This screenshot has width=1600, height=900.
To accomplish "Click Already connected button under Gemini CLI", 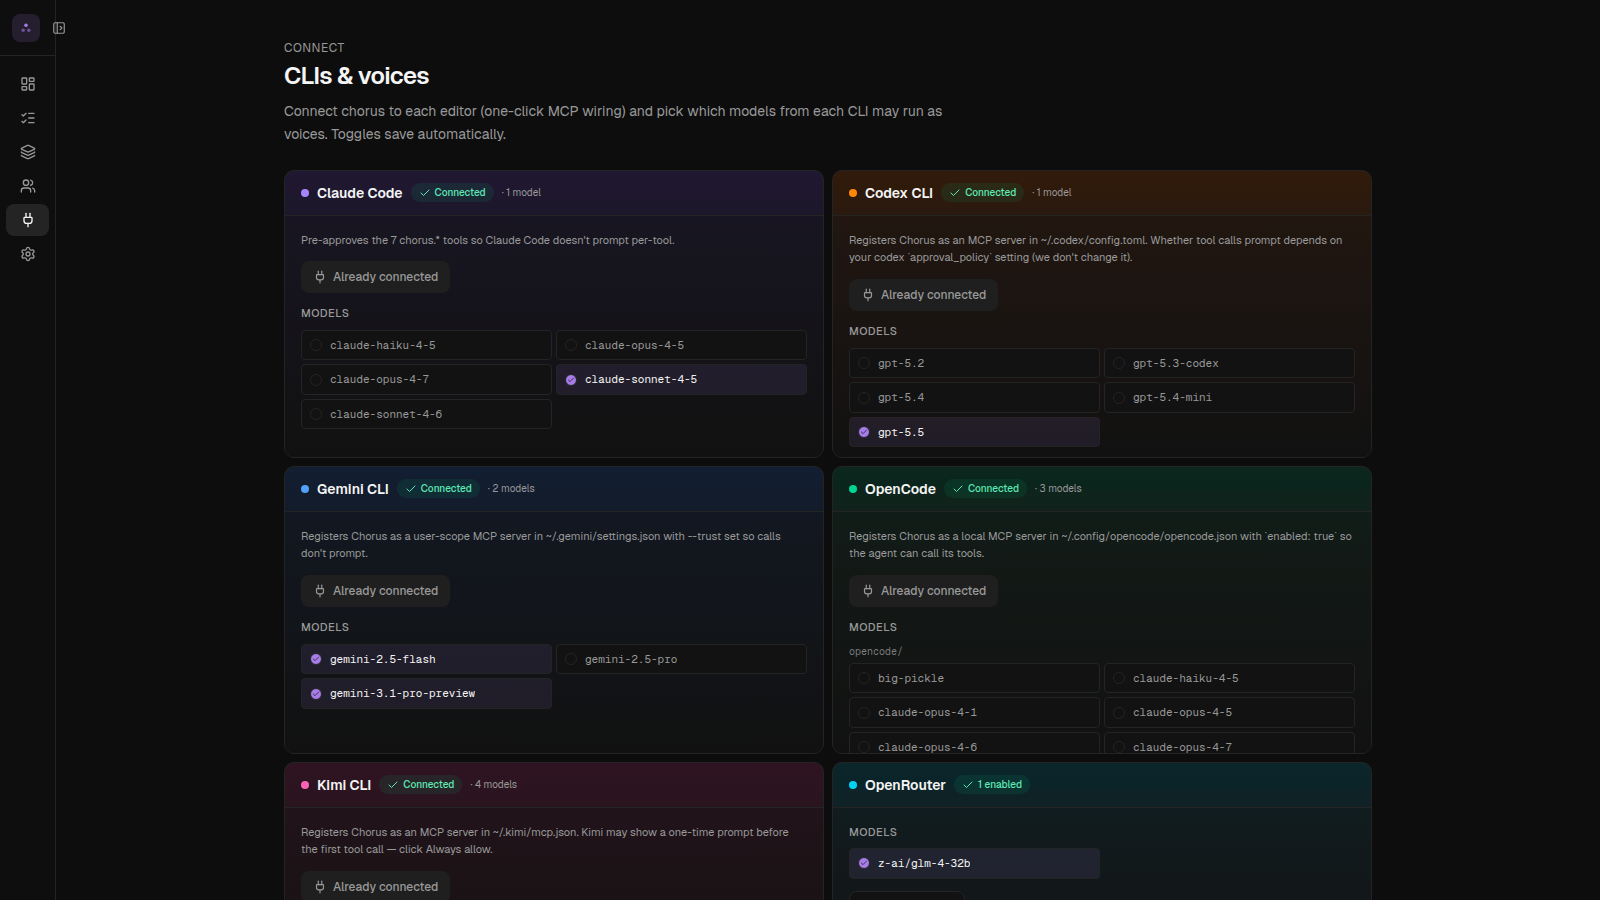I will point(375,591).
